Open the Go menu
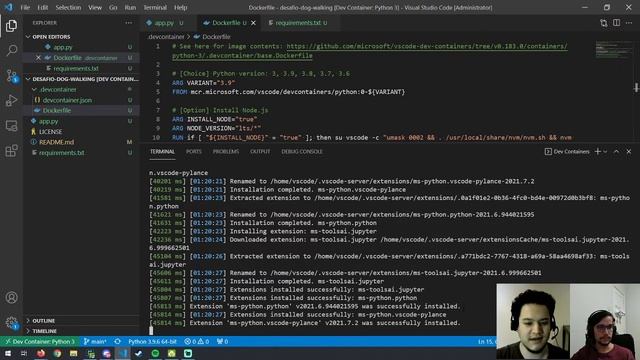640x360 pixels. tap(113, 7)
